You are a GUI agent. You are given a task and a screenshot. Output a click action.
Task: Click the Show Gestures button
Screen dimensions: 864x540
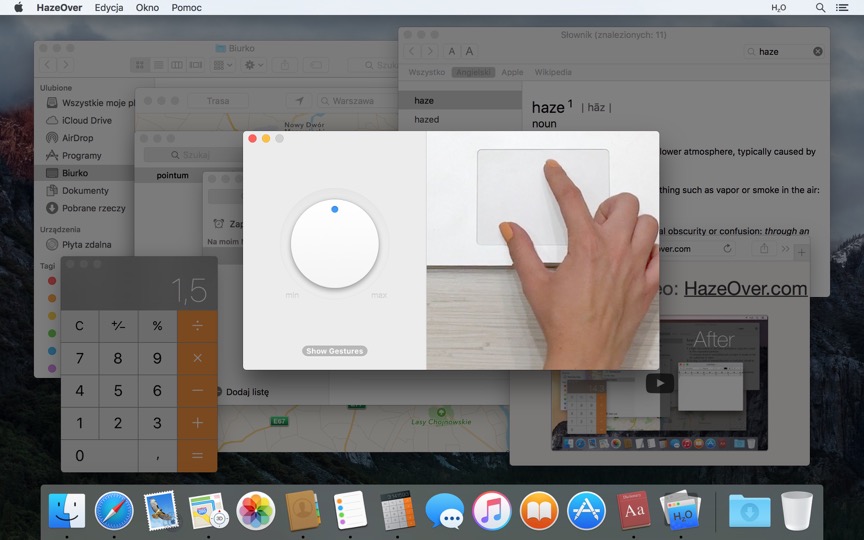334,351
